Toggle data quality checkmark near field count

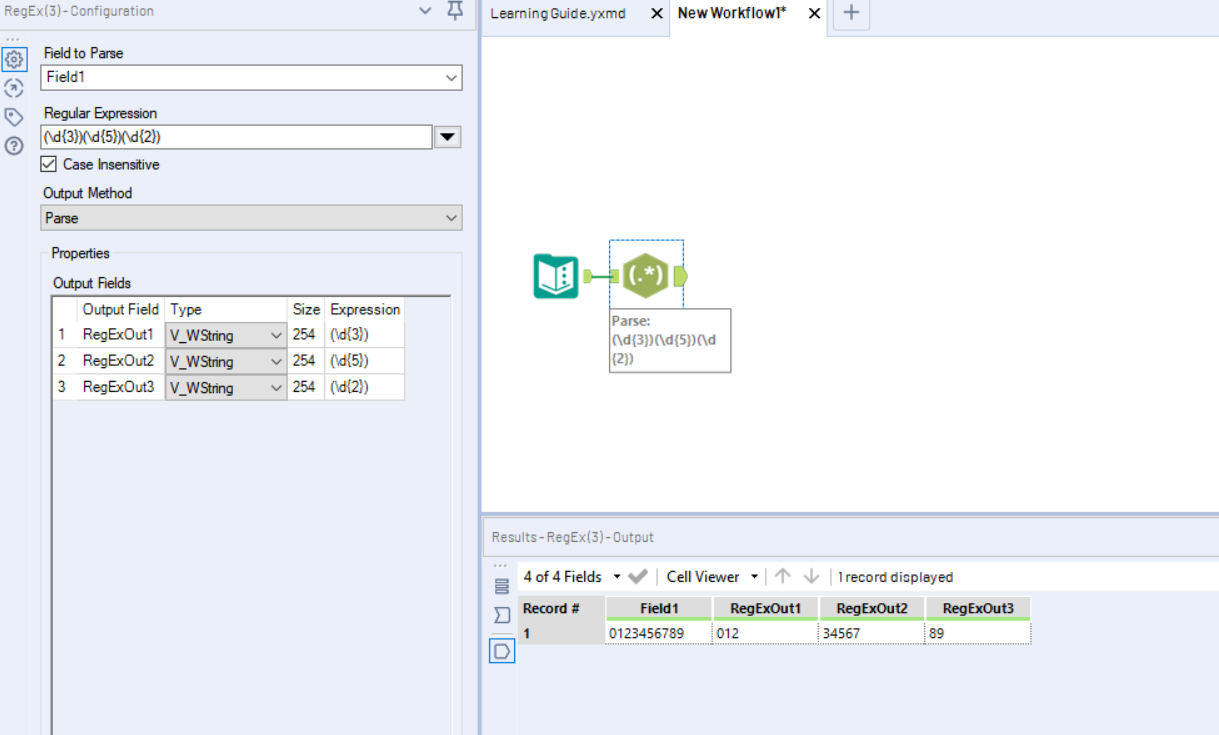[x=636, y=576]
